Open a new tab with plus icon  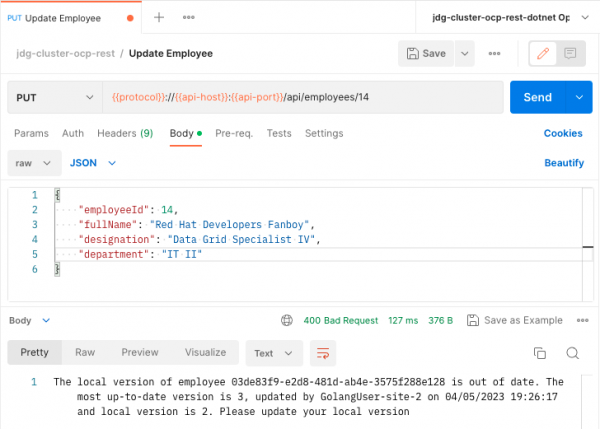pos(159,18)
